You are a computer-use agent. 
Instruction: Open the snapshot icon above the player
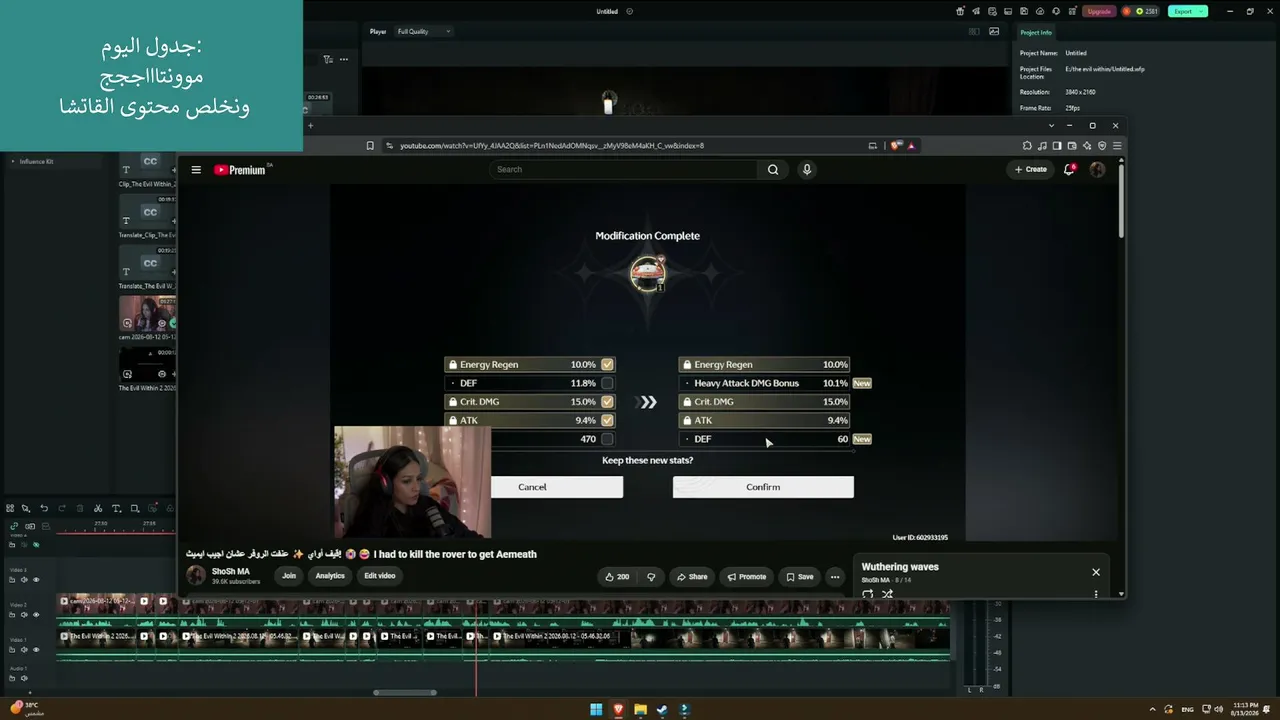[994, 31]
